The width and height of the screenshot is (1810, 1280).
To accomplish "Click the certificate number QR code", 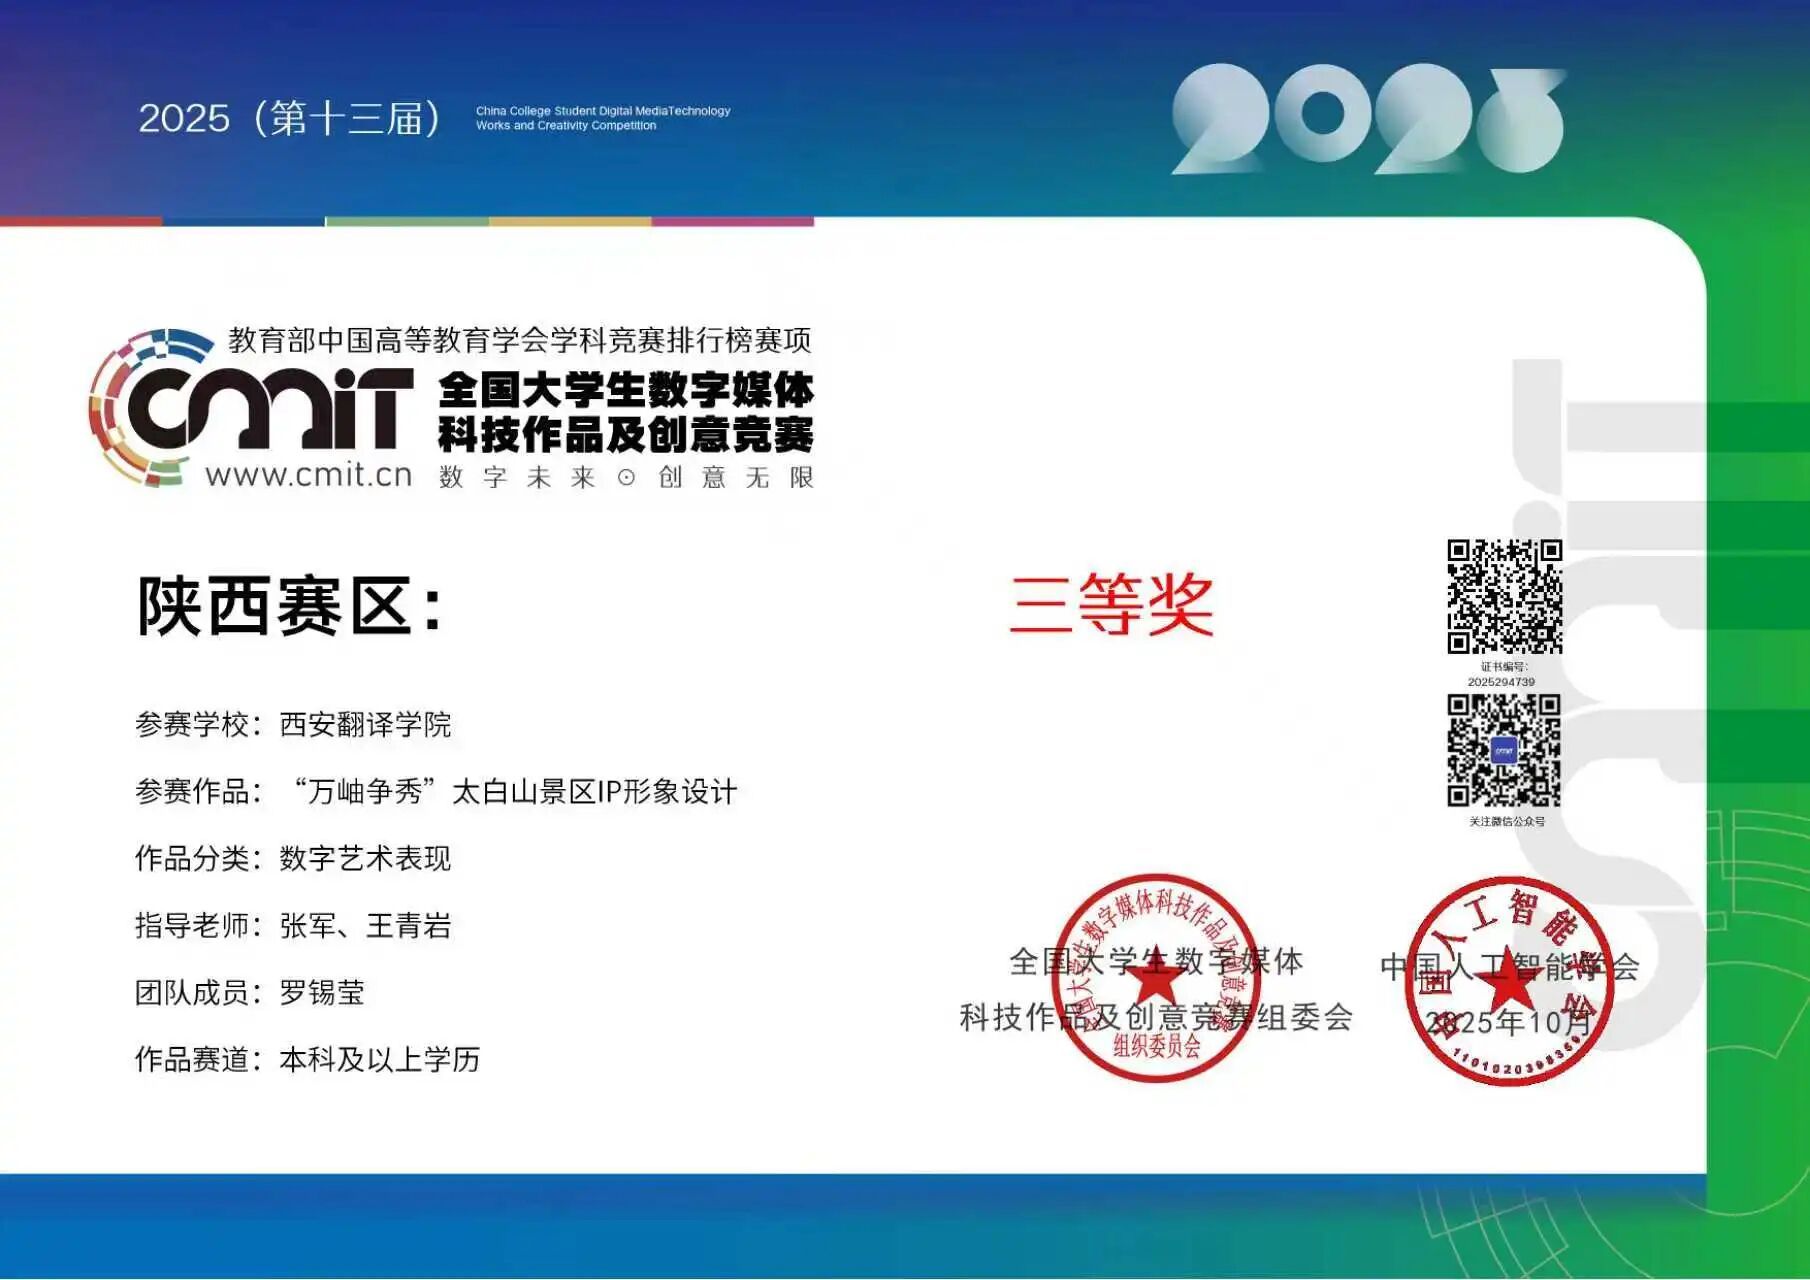I will tap(1504, 597).
